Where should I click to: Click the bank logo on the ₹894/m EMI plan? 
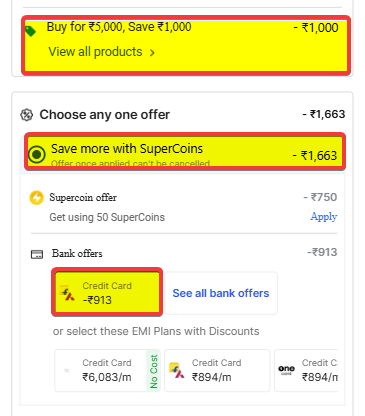pyautogui.click(x=177, y=371)
